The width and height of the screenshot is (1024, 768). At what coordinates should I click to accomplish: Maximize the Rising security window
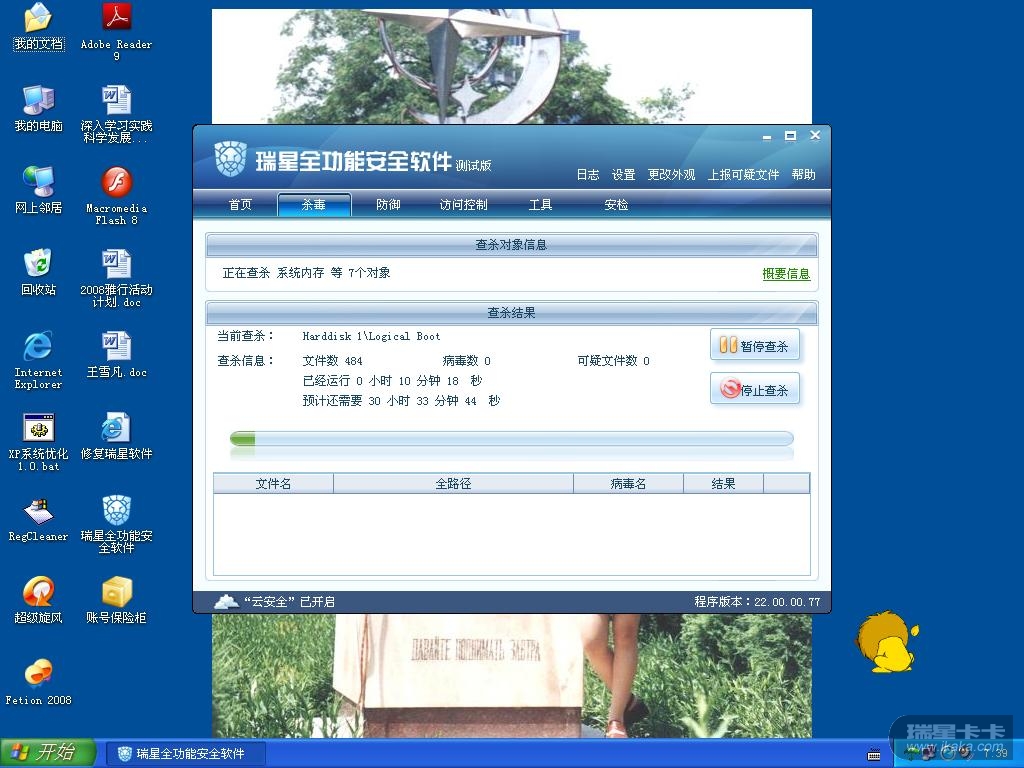[x=790, y=136]
